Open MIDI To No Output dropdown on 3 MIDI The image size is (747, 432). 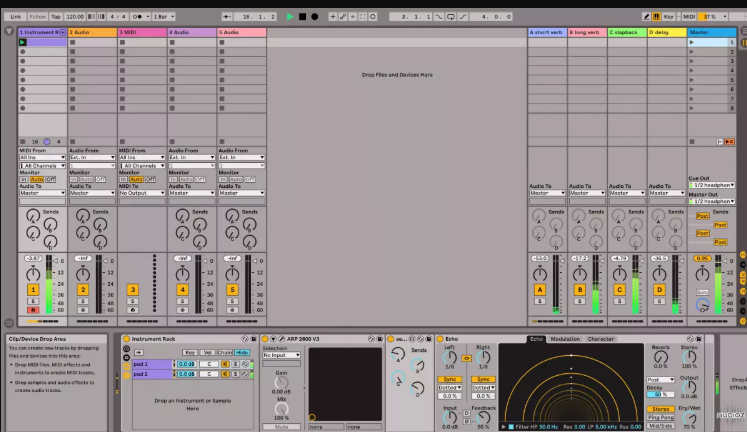pyautogui.click(x=142, y=193)
